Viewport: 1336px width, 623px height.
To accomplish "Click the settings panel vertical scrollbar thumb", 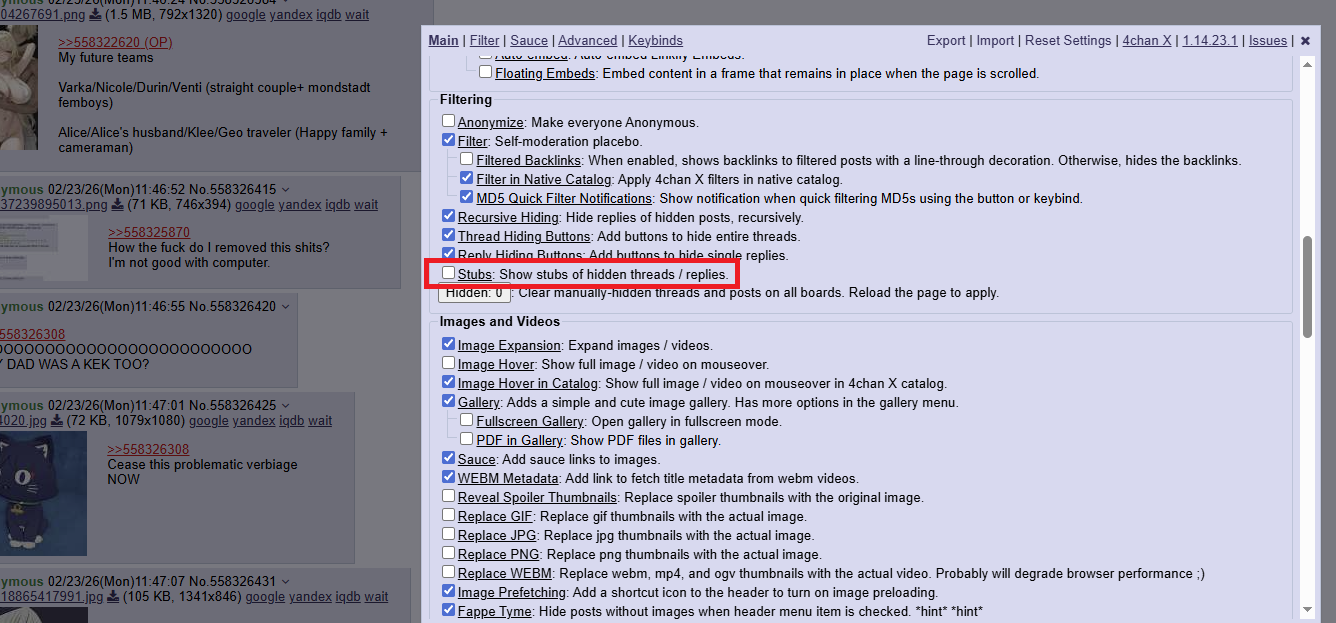I will (x=1307, y=288).
